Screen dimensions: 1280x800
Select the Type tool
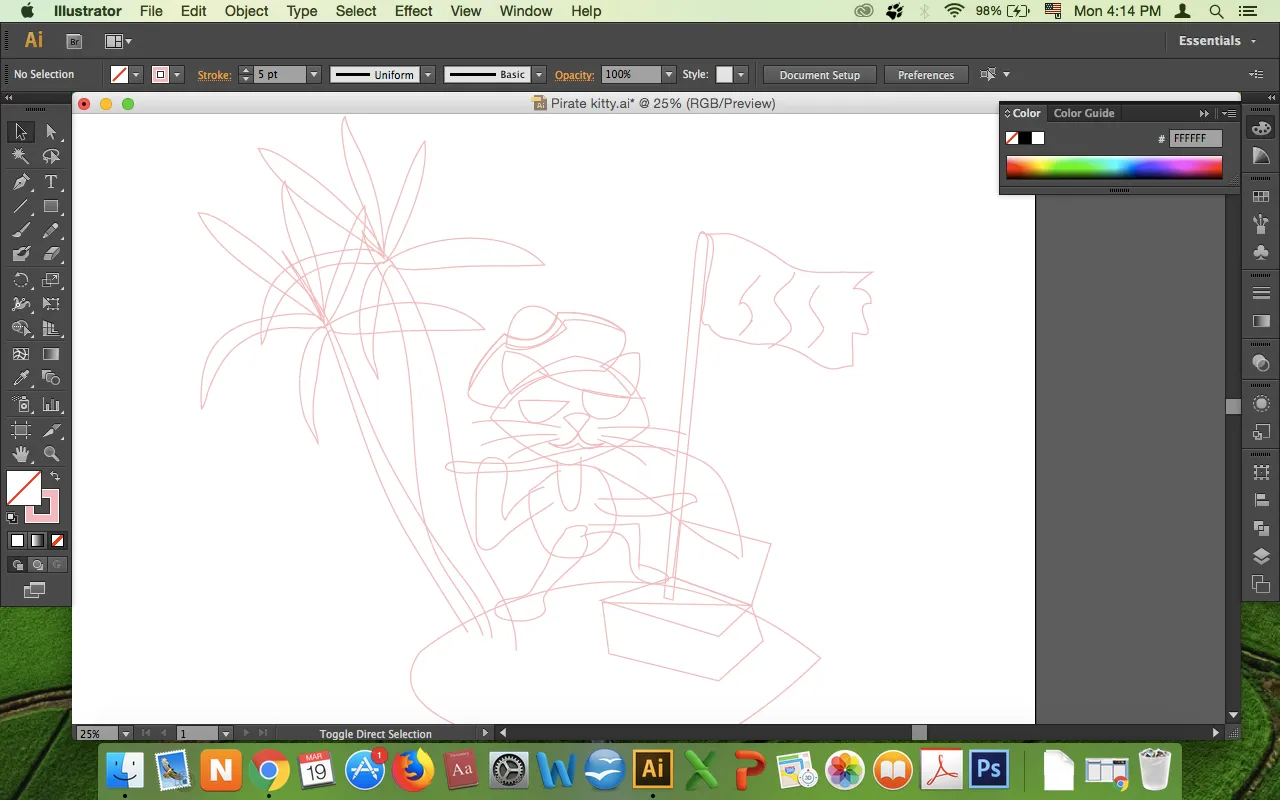[x=52, y=182]
